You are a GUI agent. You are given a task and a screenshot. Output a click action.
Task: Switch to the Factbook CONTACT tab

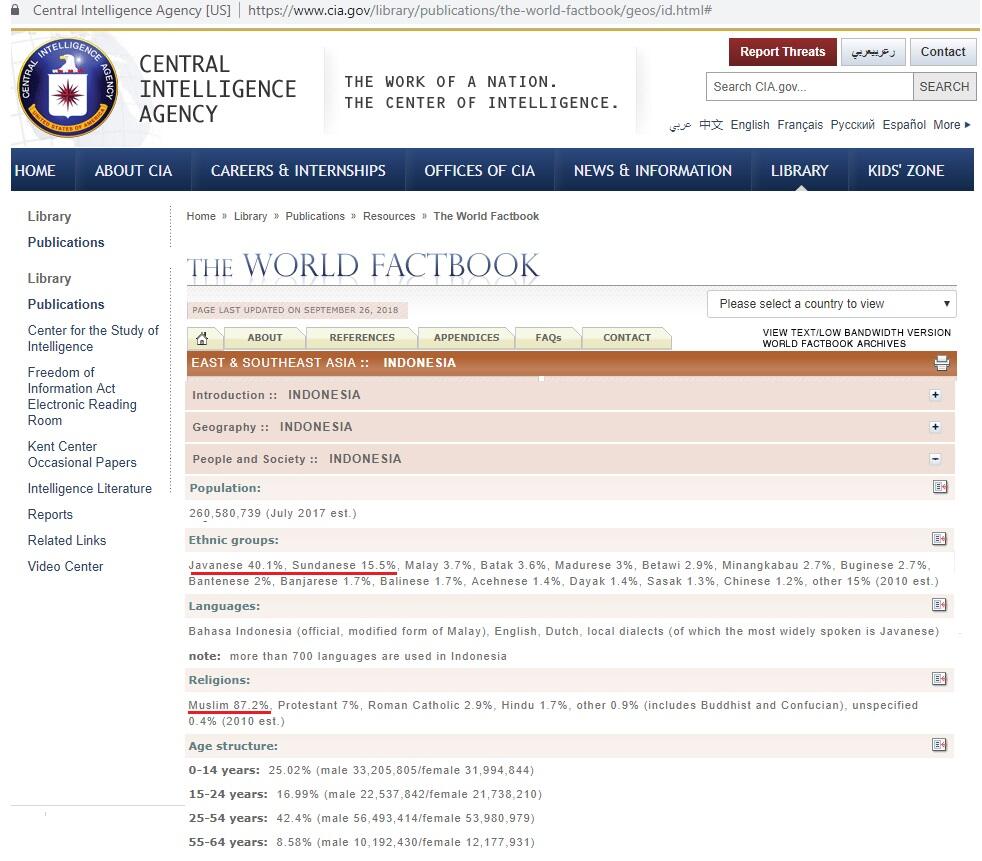point(627,338)
